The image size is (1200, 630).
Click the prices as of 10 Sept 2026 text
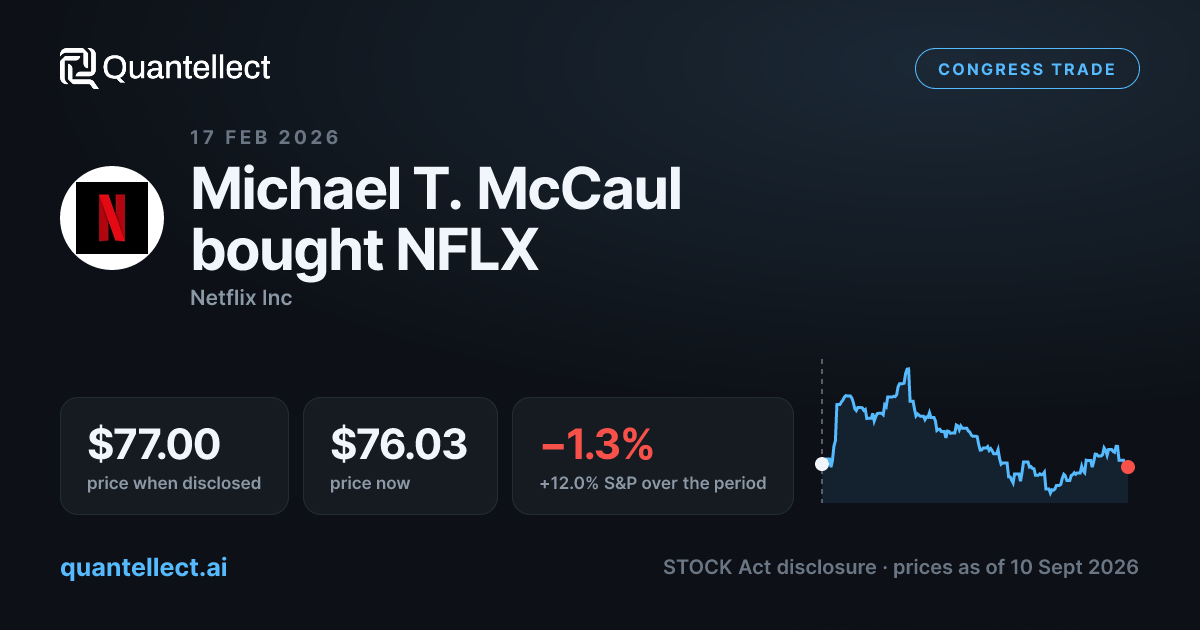point(1015,567)
